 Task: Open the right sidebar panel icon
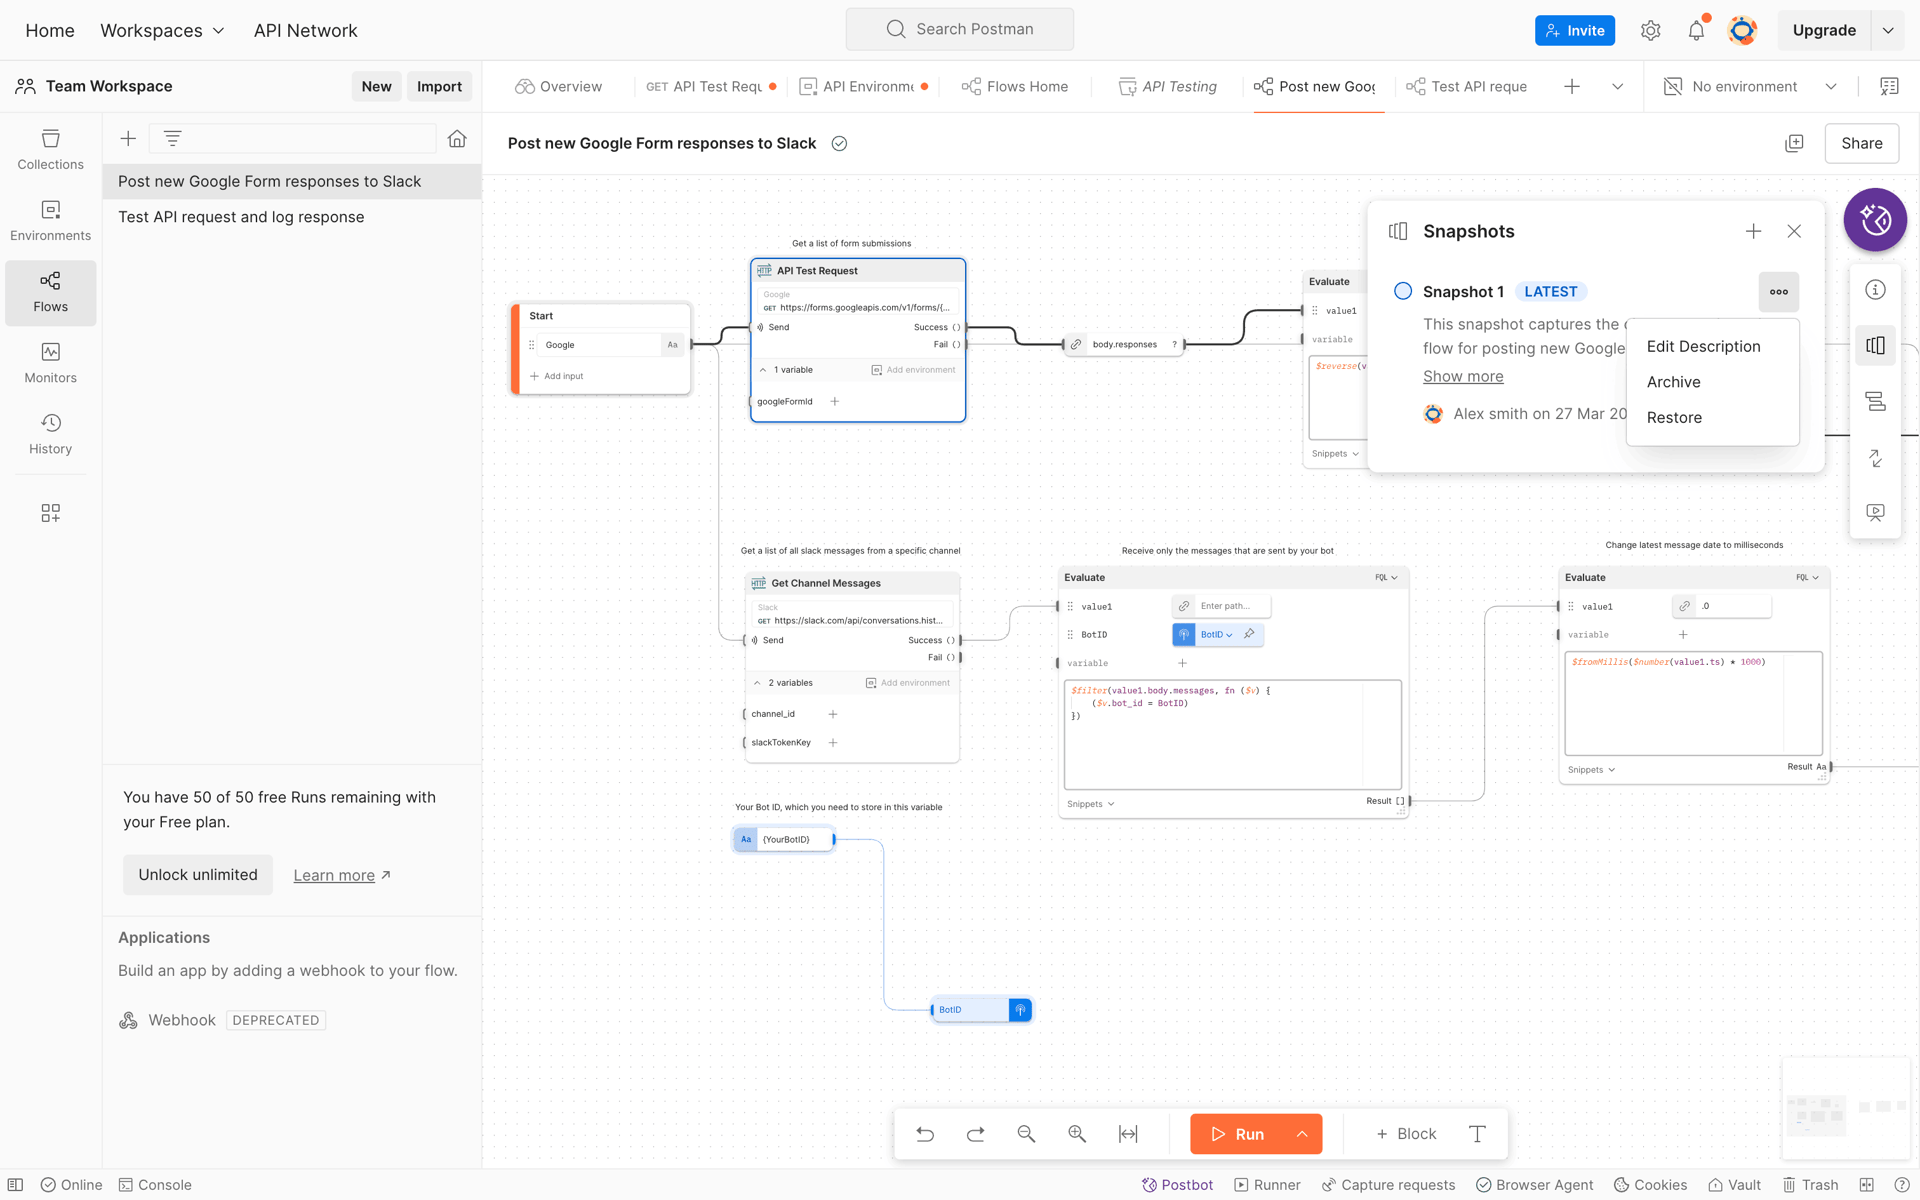(1889, 87)
